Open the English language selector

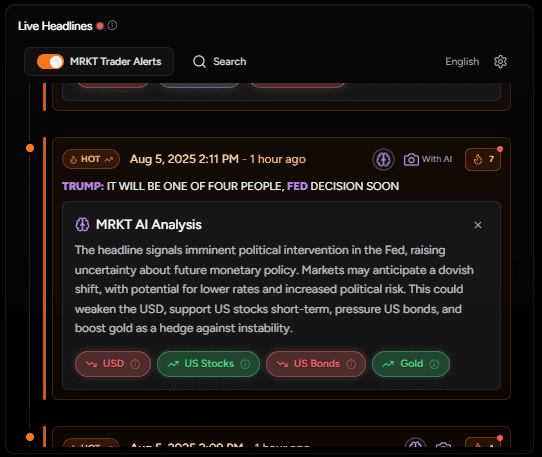tap(462, 62)
